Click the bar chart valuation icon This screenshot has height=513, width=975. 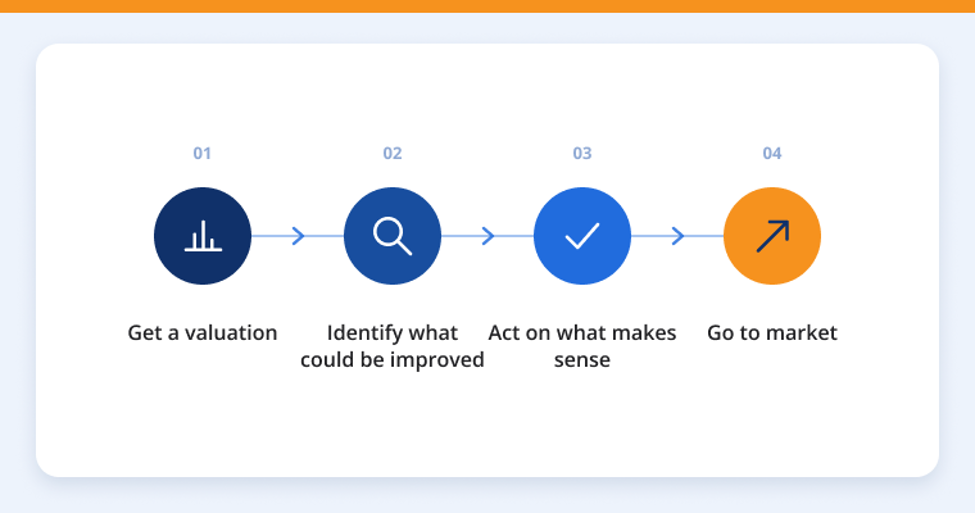click(203, 236)
